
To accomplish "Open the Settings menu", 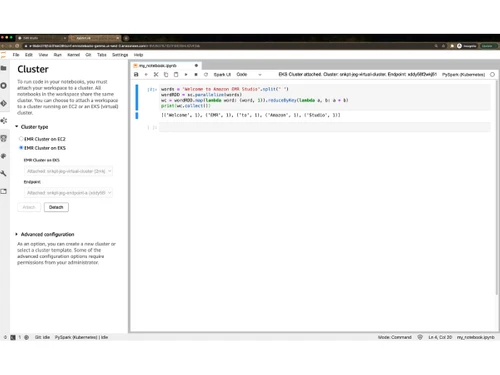I will click(x=120, y=55).
